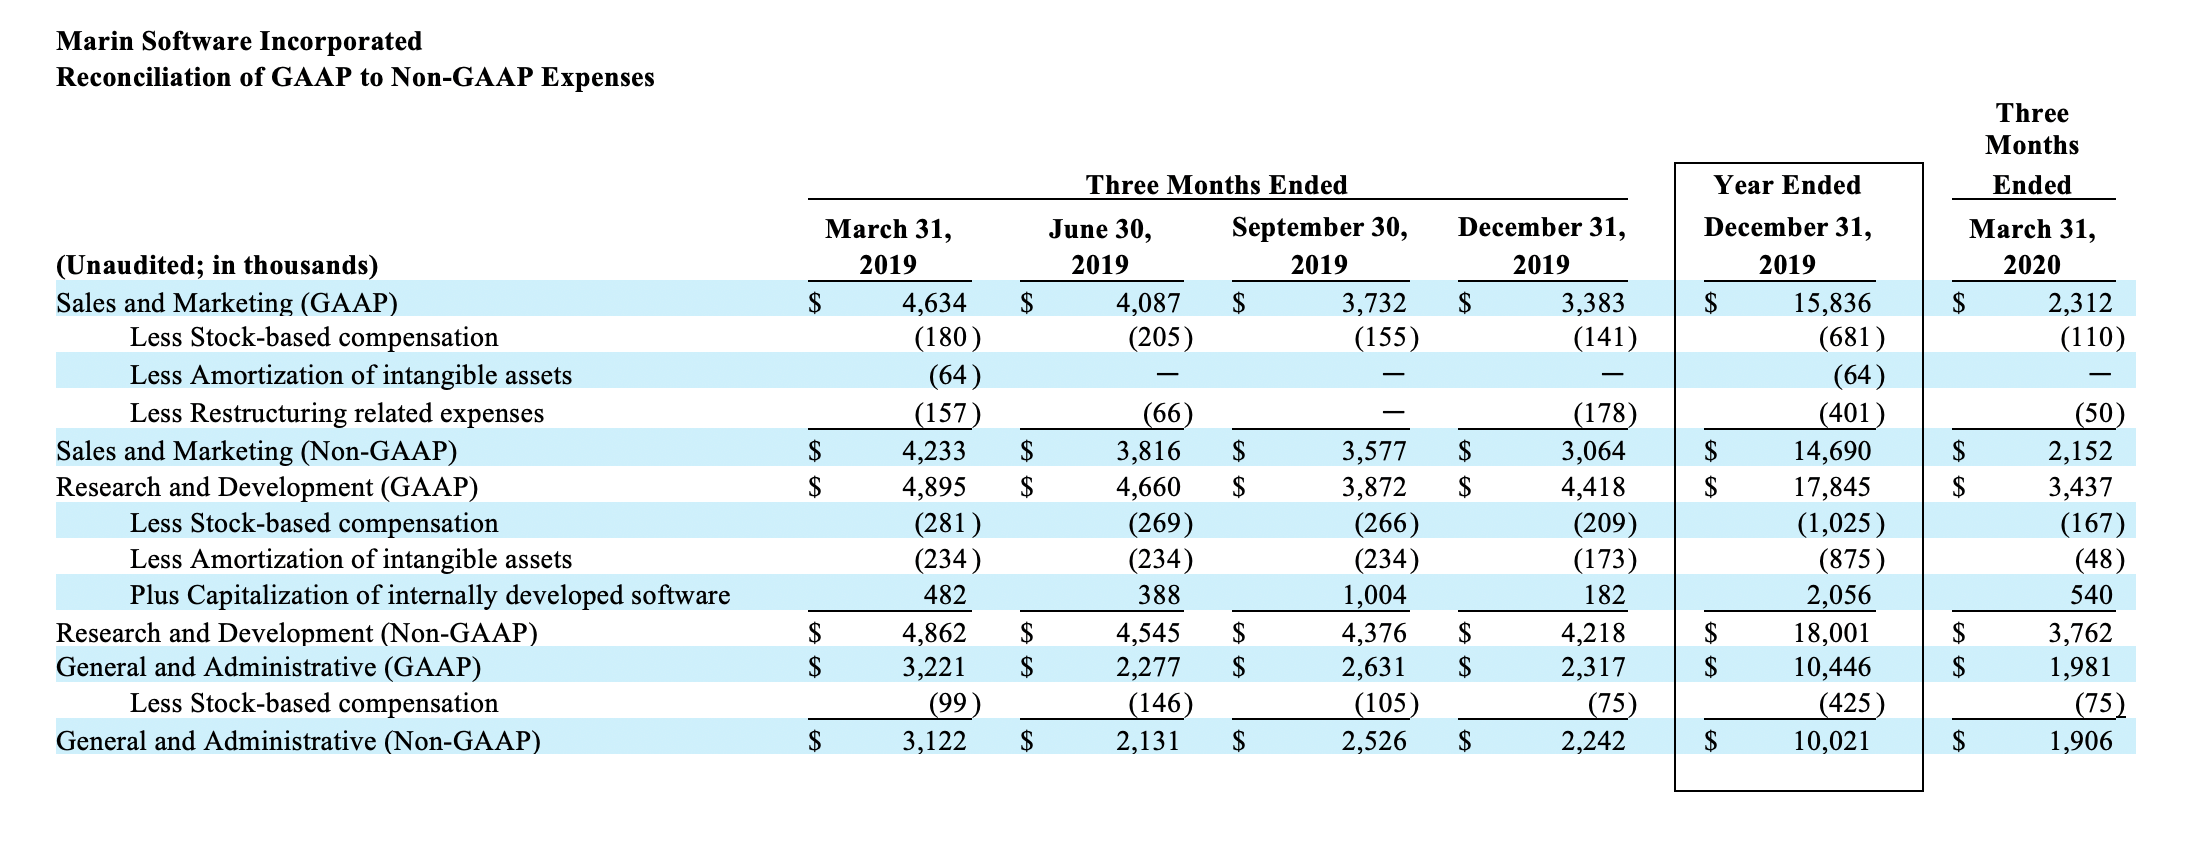2186x844 pixels.
Task: Click 'Reconciliation of GAAP to Non-GAAP Expenses' heading
Action: click(355, 77)
